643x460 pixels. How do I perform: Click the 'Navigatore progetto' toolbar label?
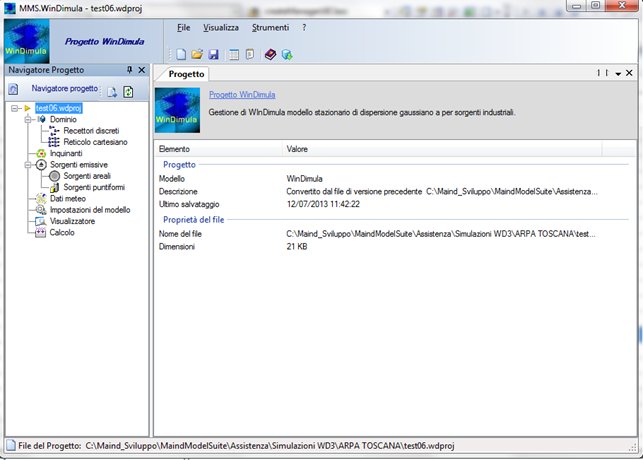(x=65, y=89)
